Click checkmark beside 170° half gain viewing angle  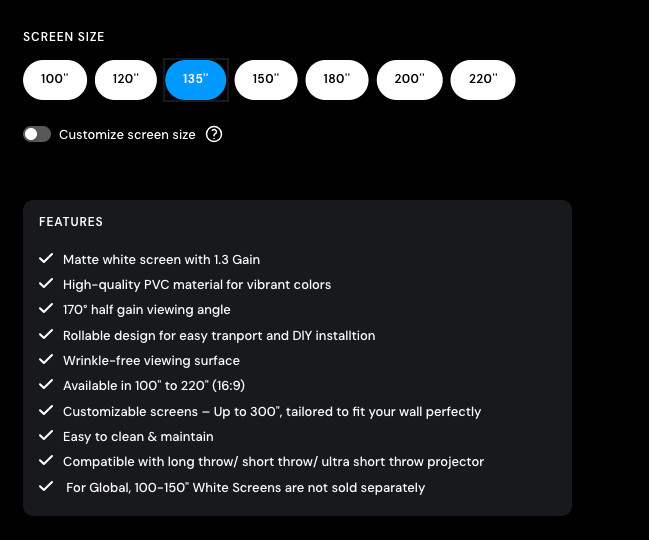tap(45, 310)
